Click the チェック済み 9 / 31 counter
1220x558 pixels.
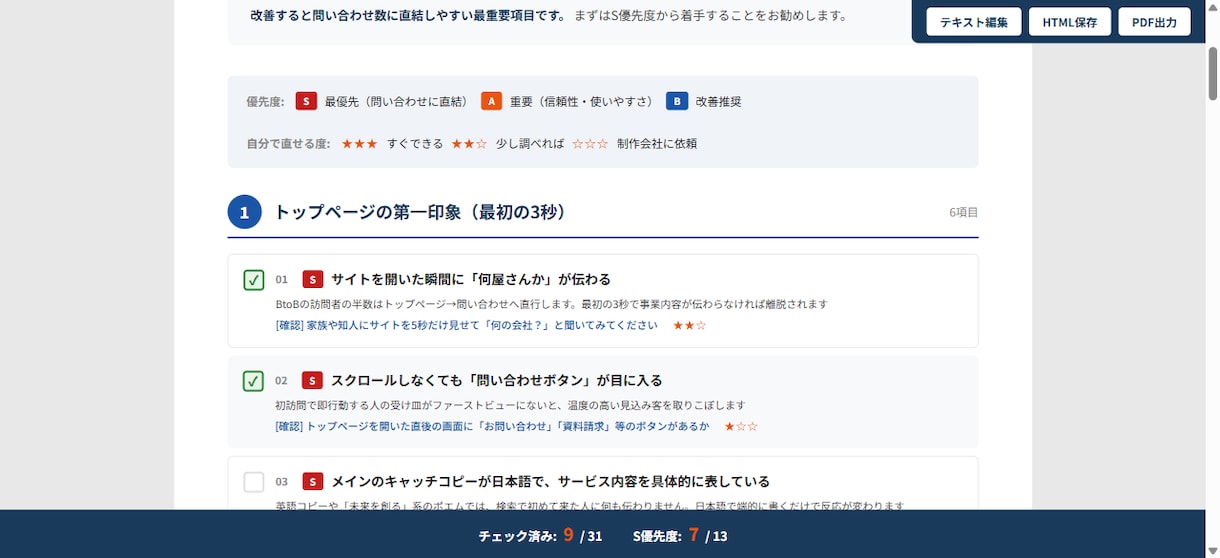point(540,536)
